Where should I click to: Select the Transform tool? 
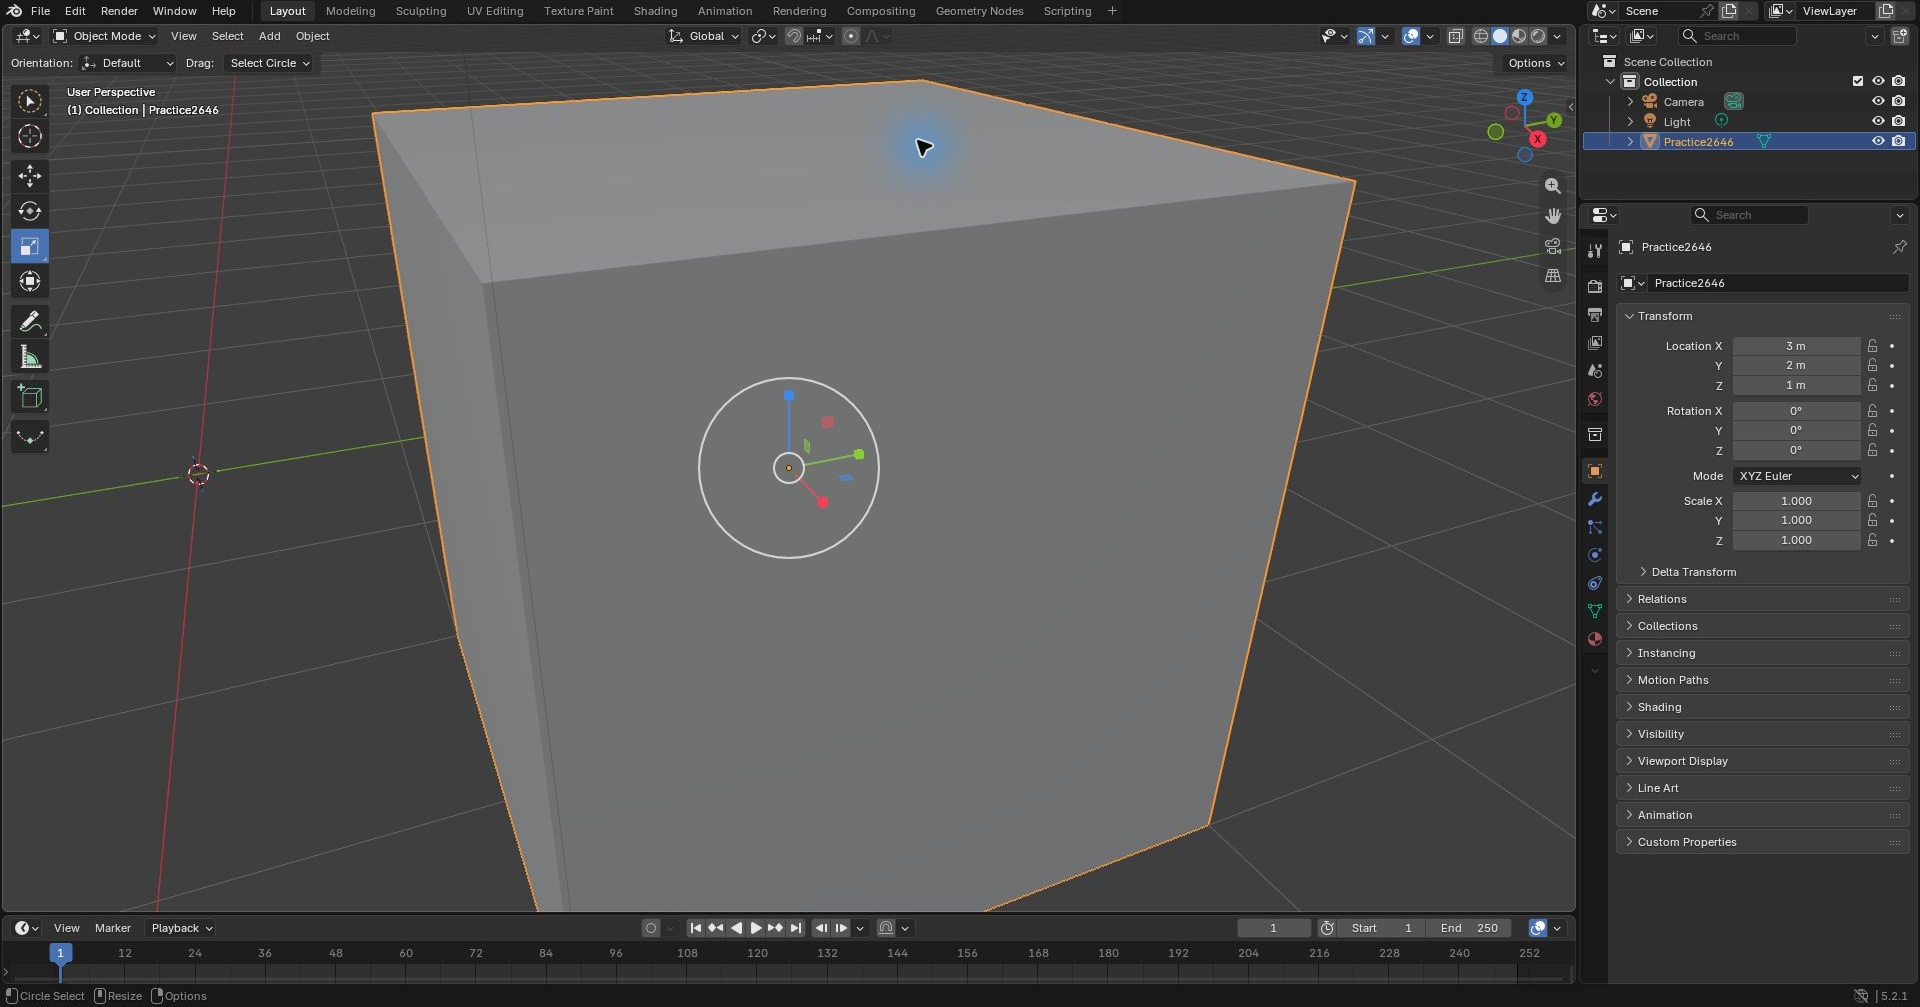(30, 282)
